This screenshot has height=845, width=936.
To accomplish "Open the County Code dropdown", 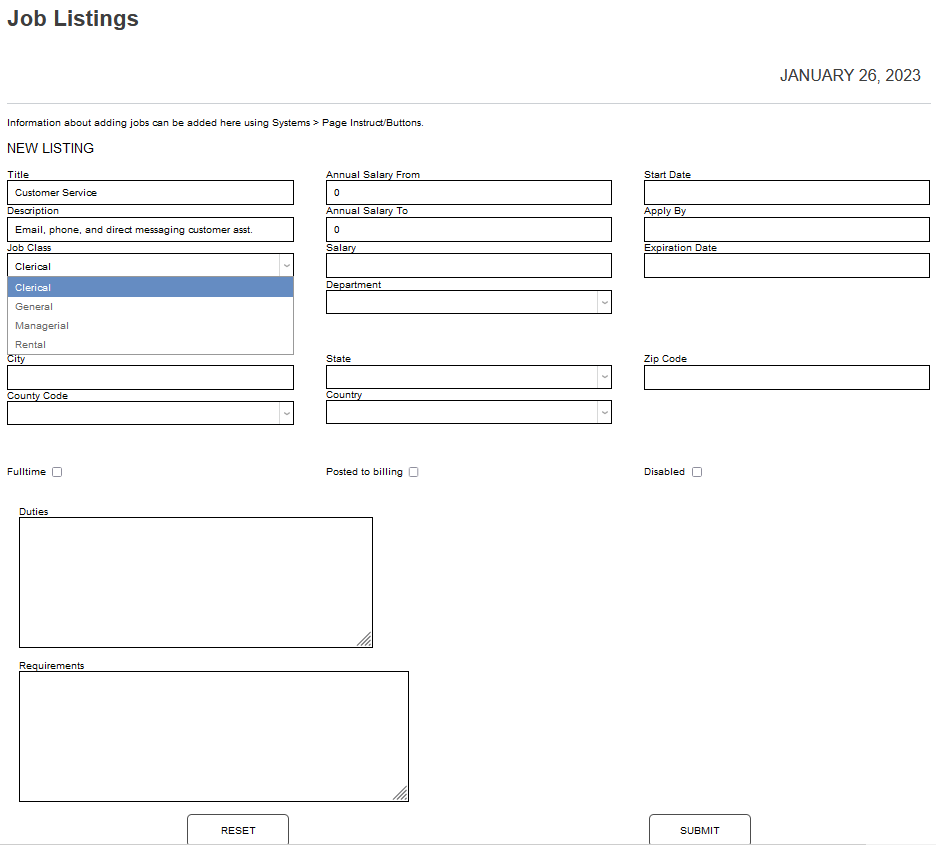I will point(286,413).
